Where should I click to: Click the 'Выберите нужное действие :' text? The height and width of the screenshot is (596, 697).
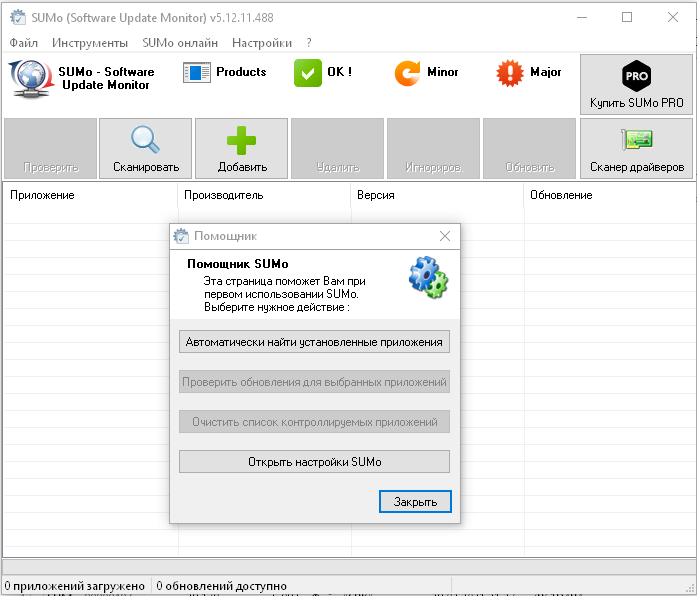(x=276, y=307)
